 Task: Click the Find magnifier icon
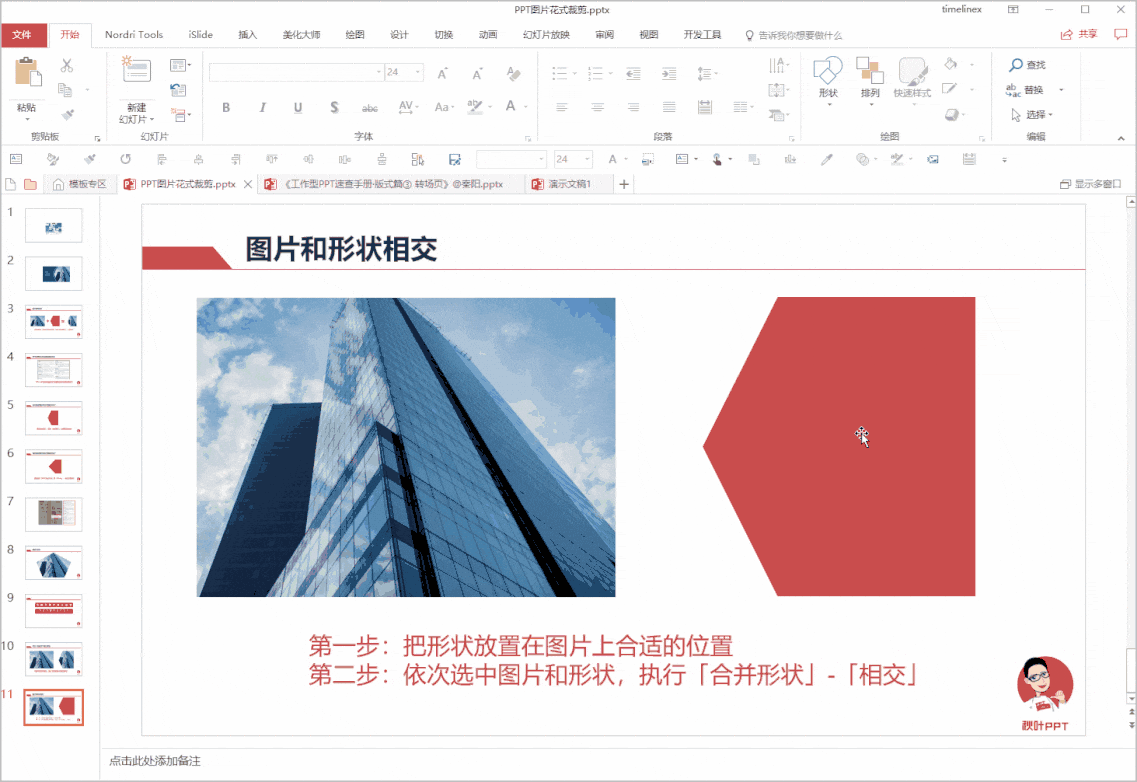1016,65
